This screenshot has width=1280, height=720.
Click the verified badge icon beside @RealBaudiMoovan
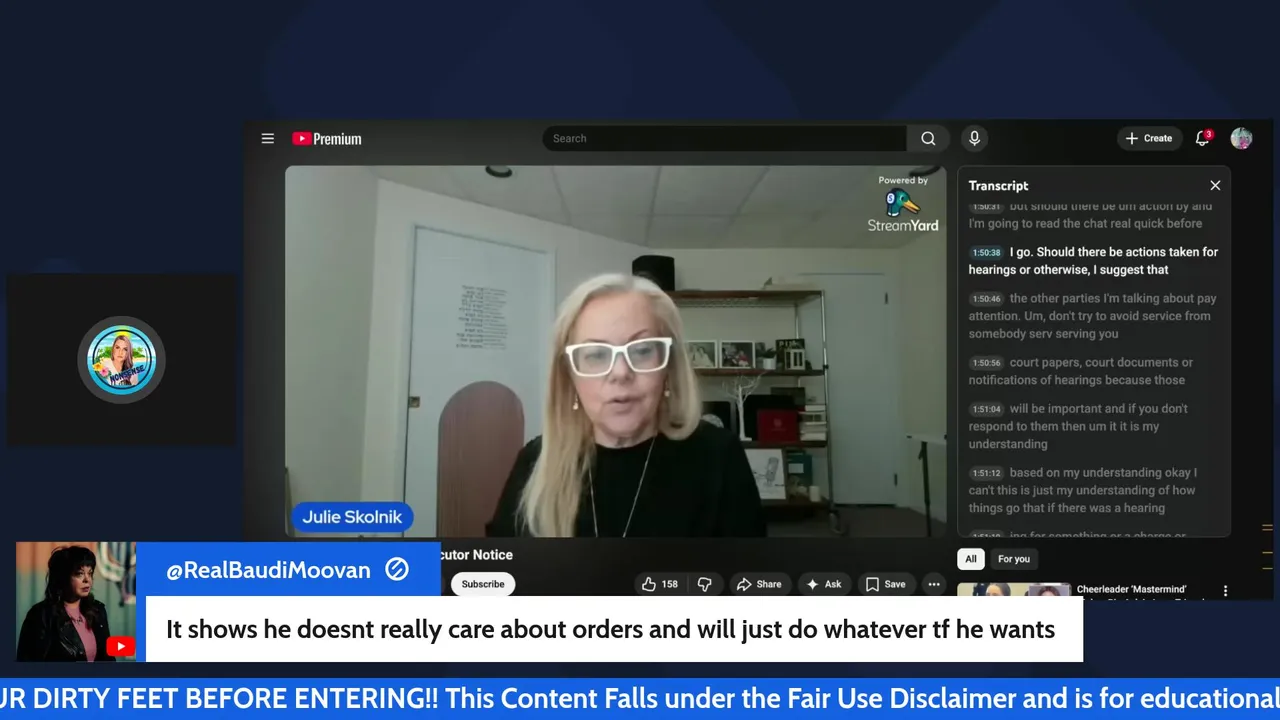pos(397,570)
